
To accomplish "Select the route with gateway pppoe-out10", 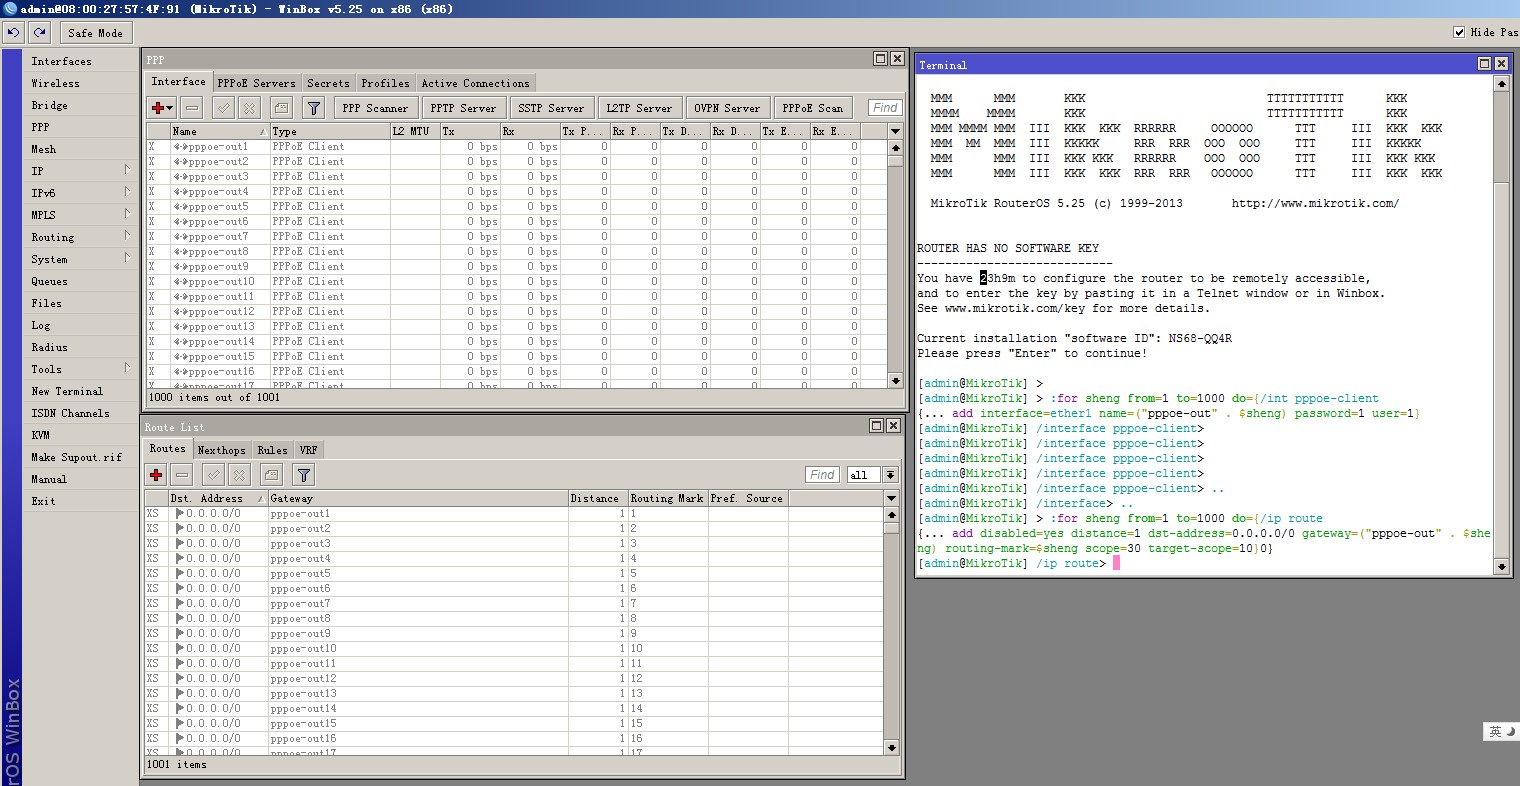I will coord(515,649).
